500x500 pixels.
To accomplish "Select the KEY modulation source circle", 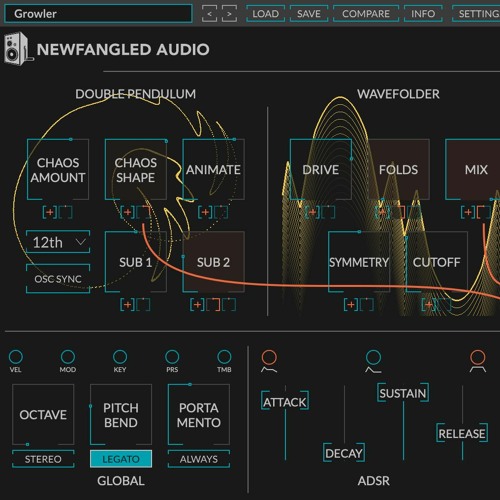I will pos(120,357).
